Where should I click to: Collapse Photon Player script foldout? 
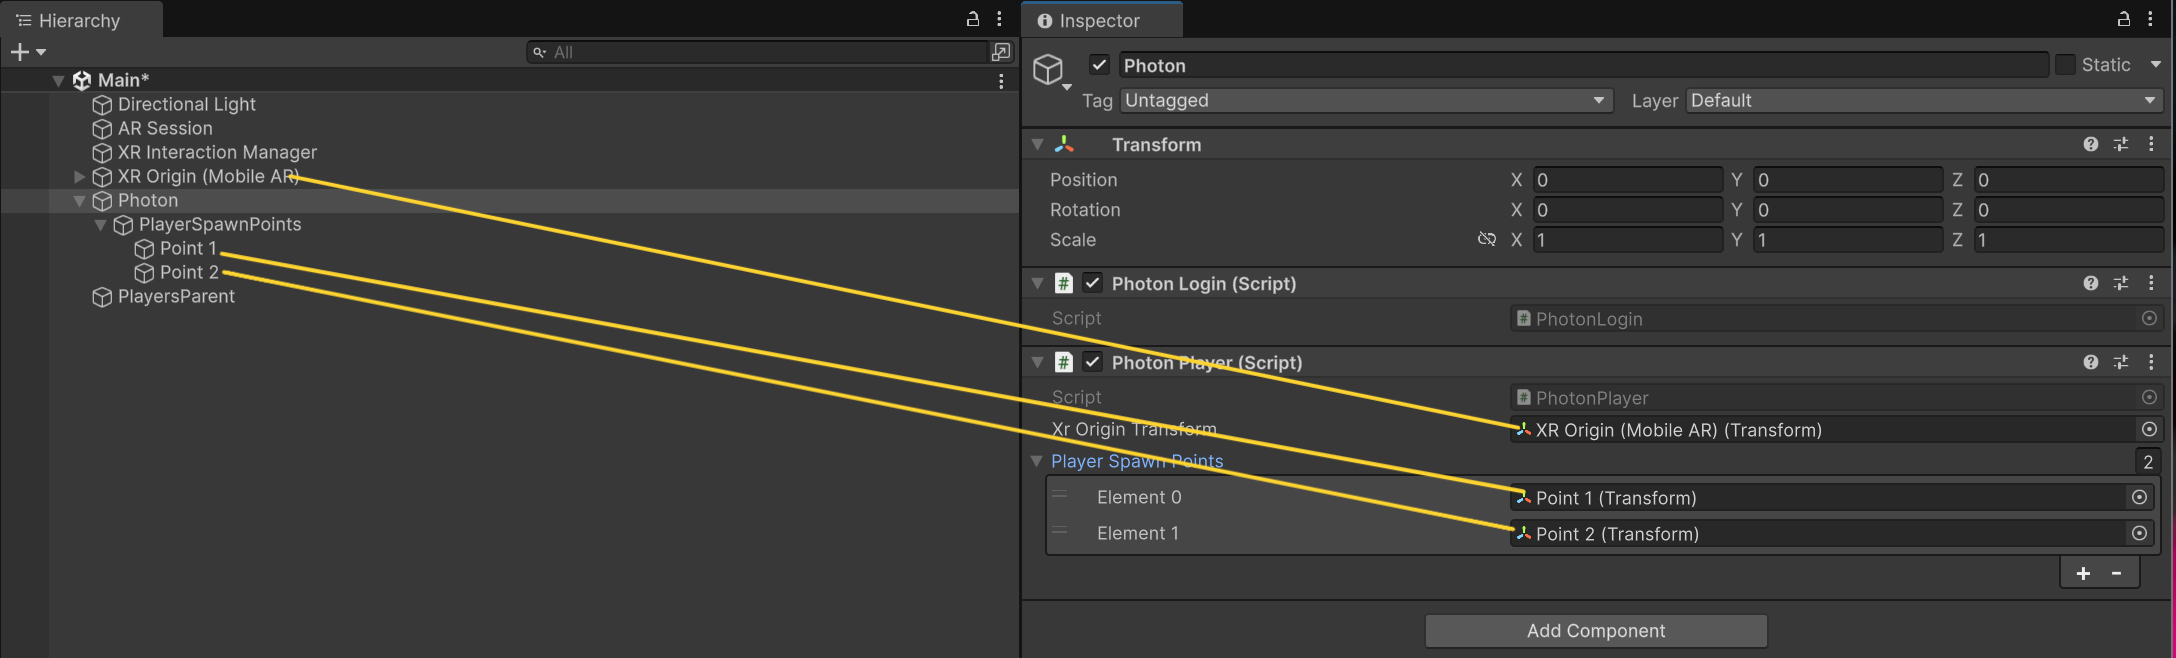pyautogui.click(x=1038, y=362)
